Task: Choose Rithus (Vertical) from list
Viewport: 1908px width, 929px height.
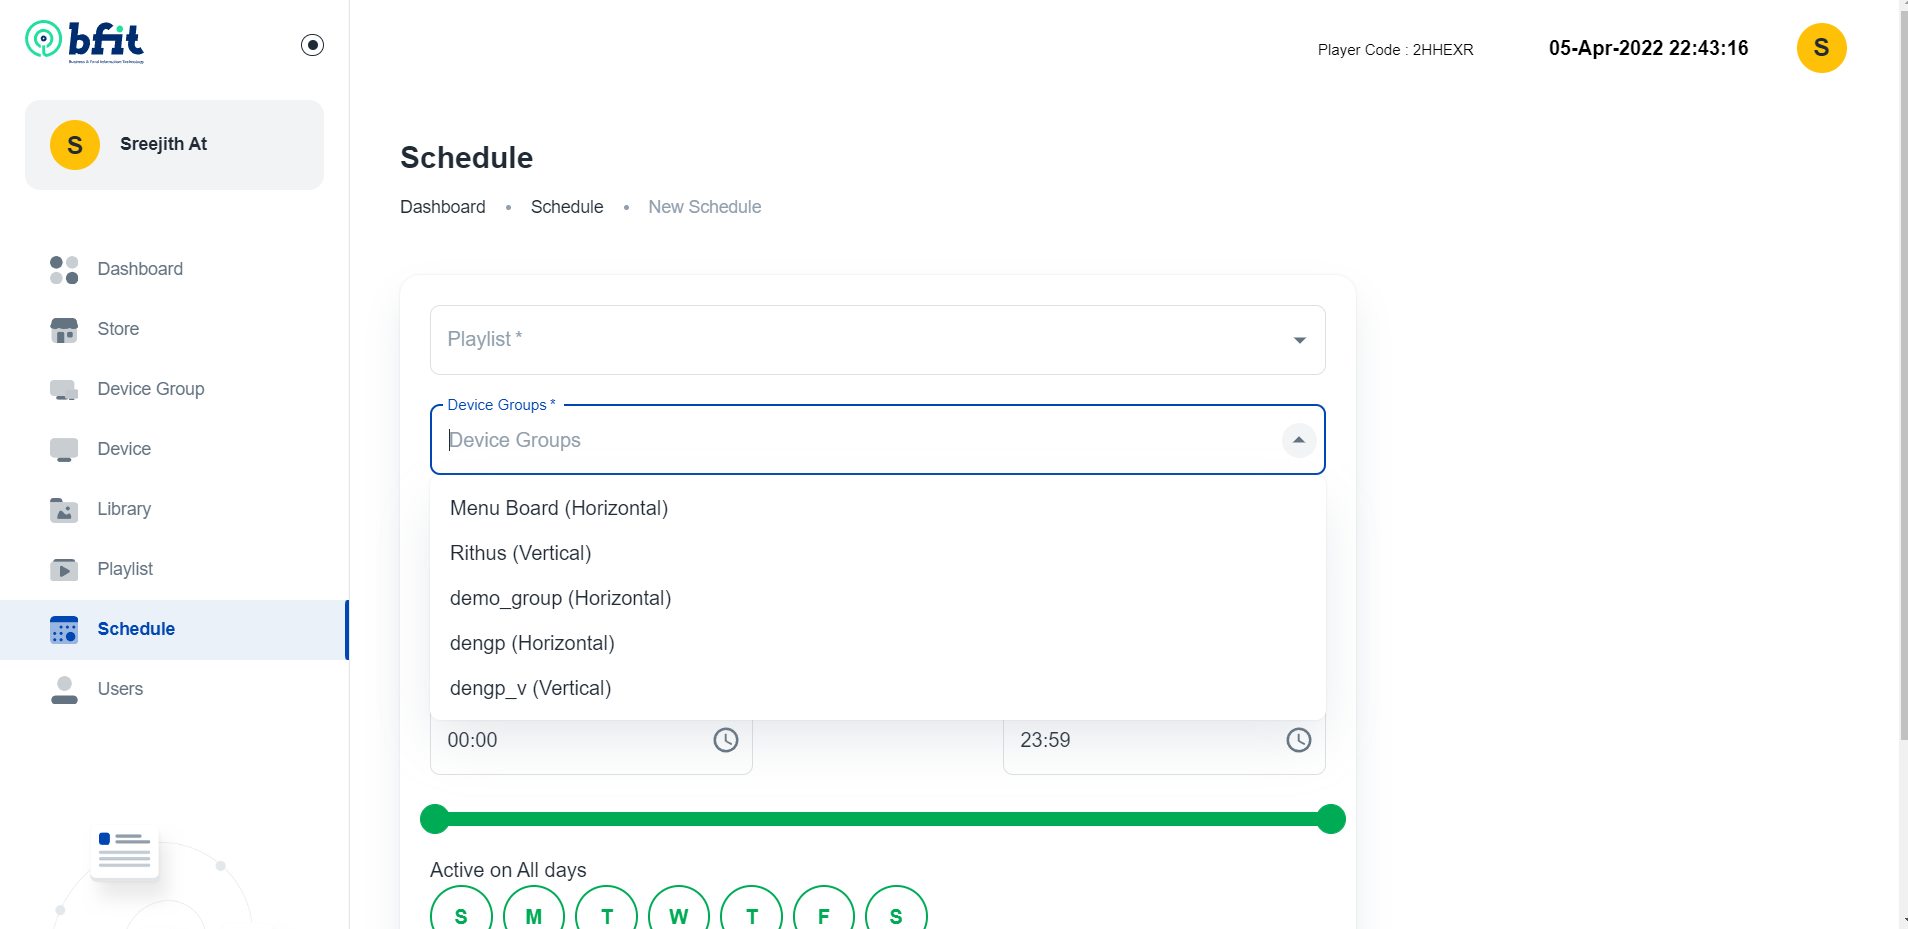Action: (520, 553)
